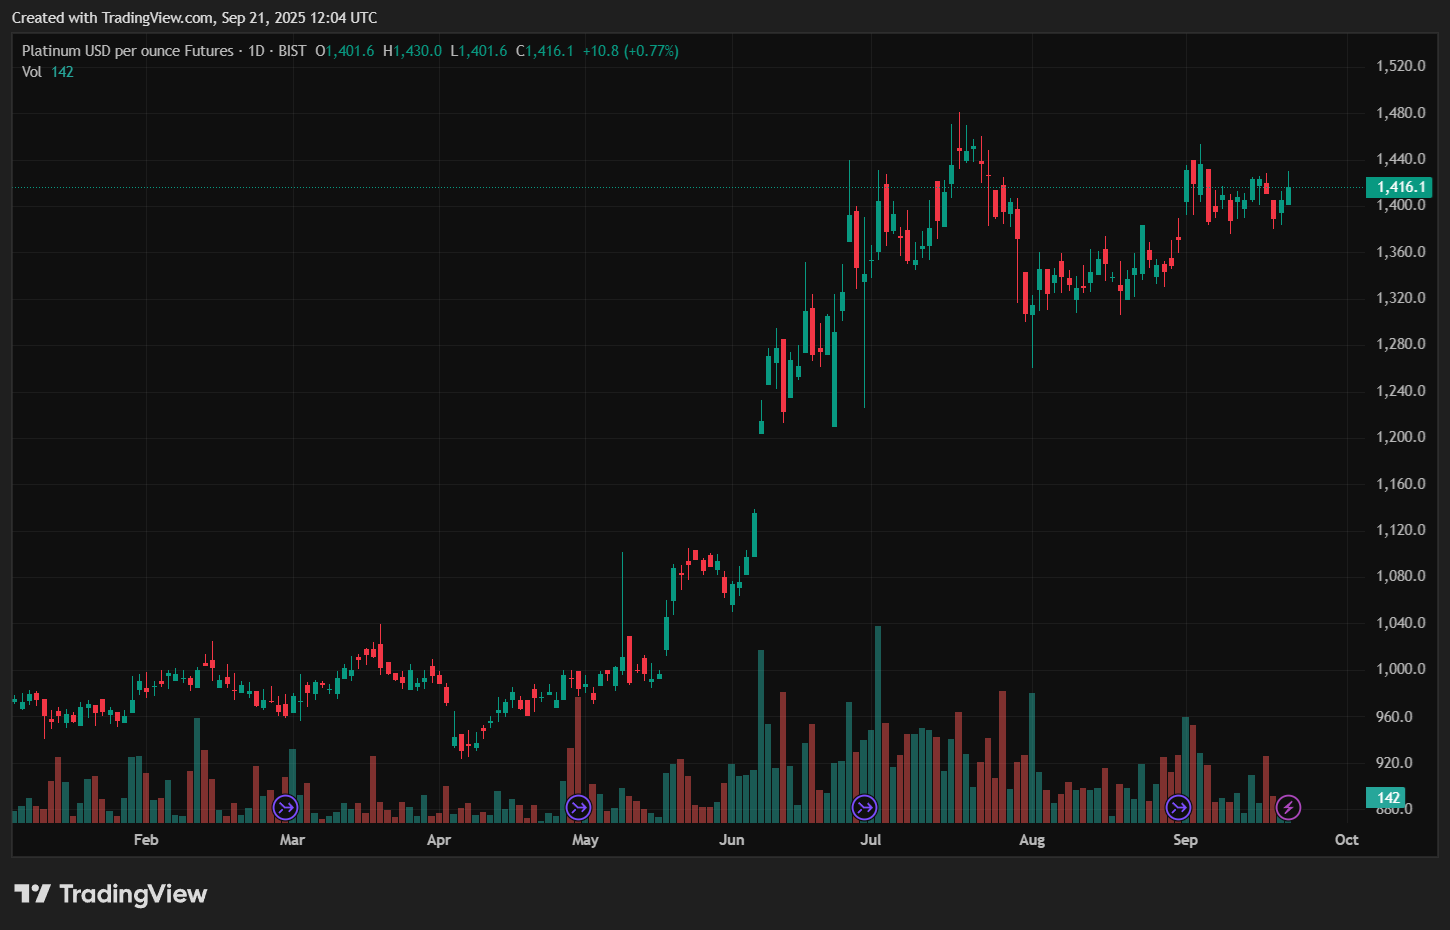1450x930 pixels.
Task: Click the Oct label on time axis
Action: (x=1346, y=840)
